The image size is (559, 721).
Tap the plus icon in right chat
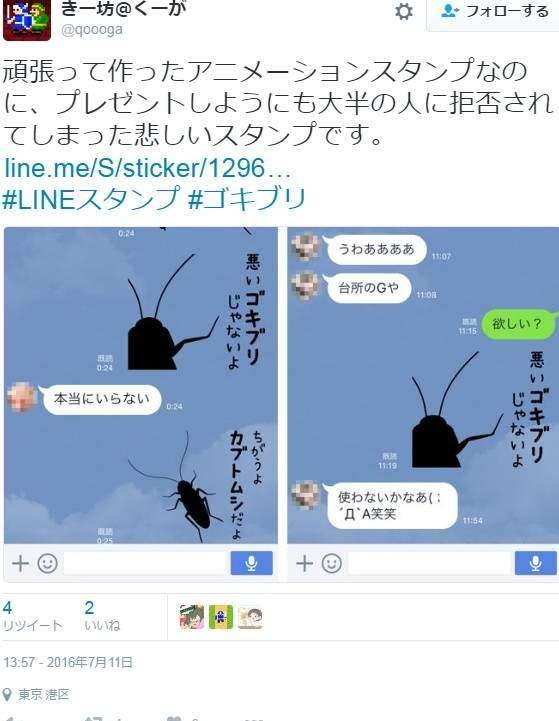[304, 563]
